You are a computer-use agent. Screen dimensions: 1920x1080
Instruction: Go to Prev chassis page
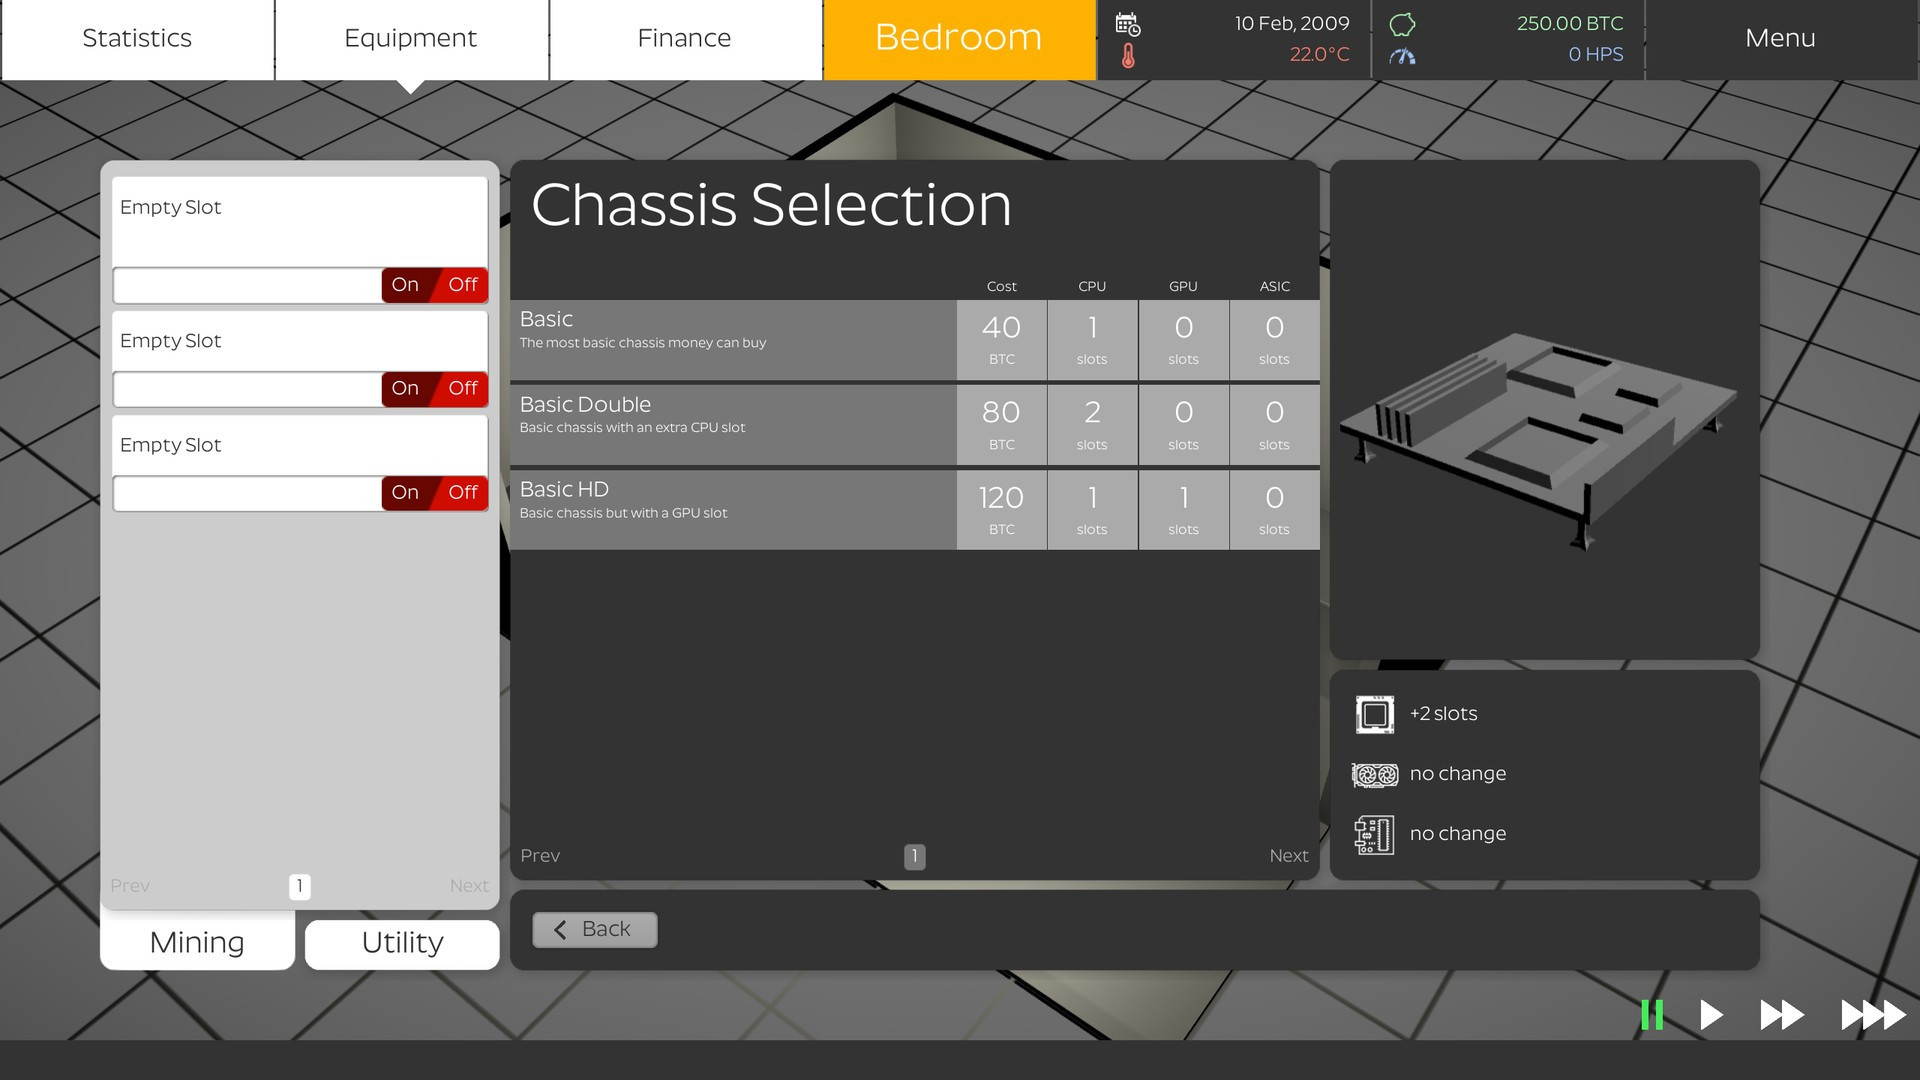pos(540,856)
